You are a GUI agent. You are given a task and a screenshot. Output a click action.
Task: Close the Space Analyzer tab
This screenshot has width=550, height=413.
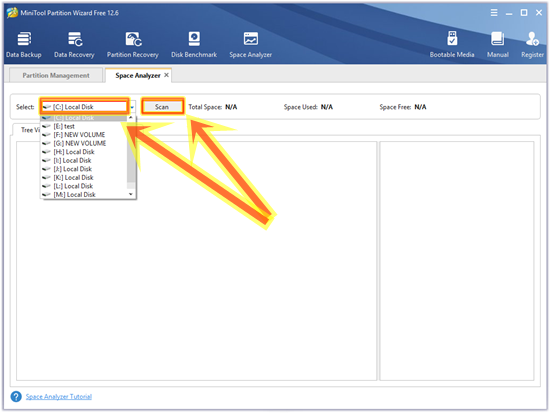point(167,75)
